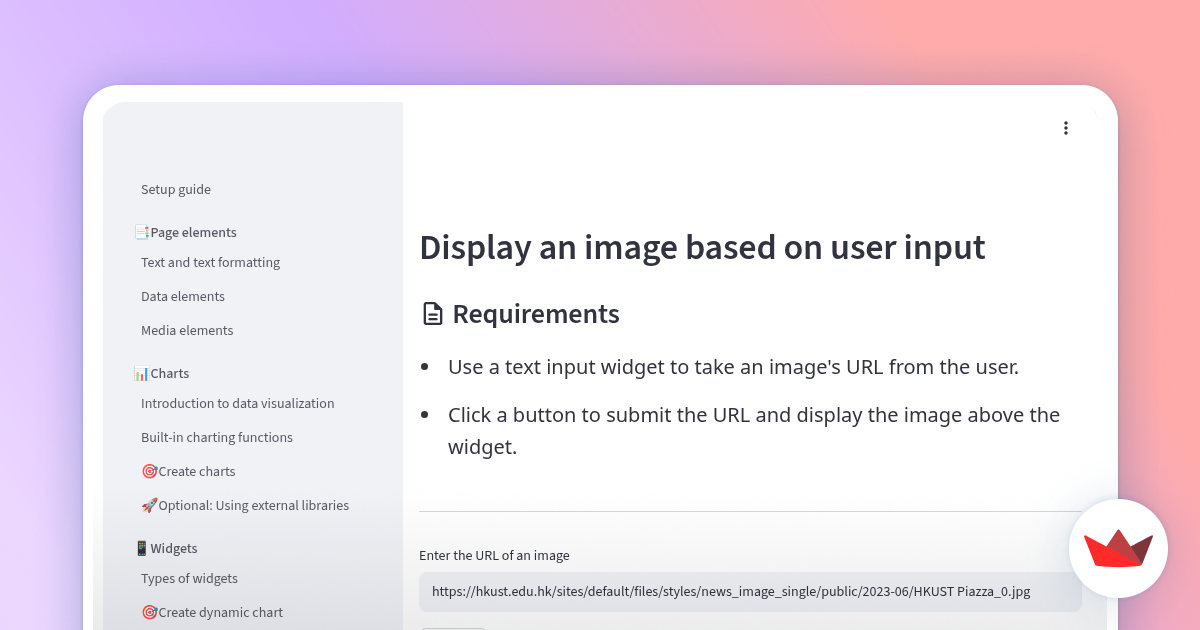Viewport: 1200px width, 630px height.
Task: Go to the Data elements page
Action: (x=183, y=297)
